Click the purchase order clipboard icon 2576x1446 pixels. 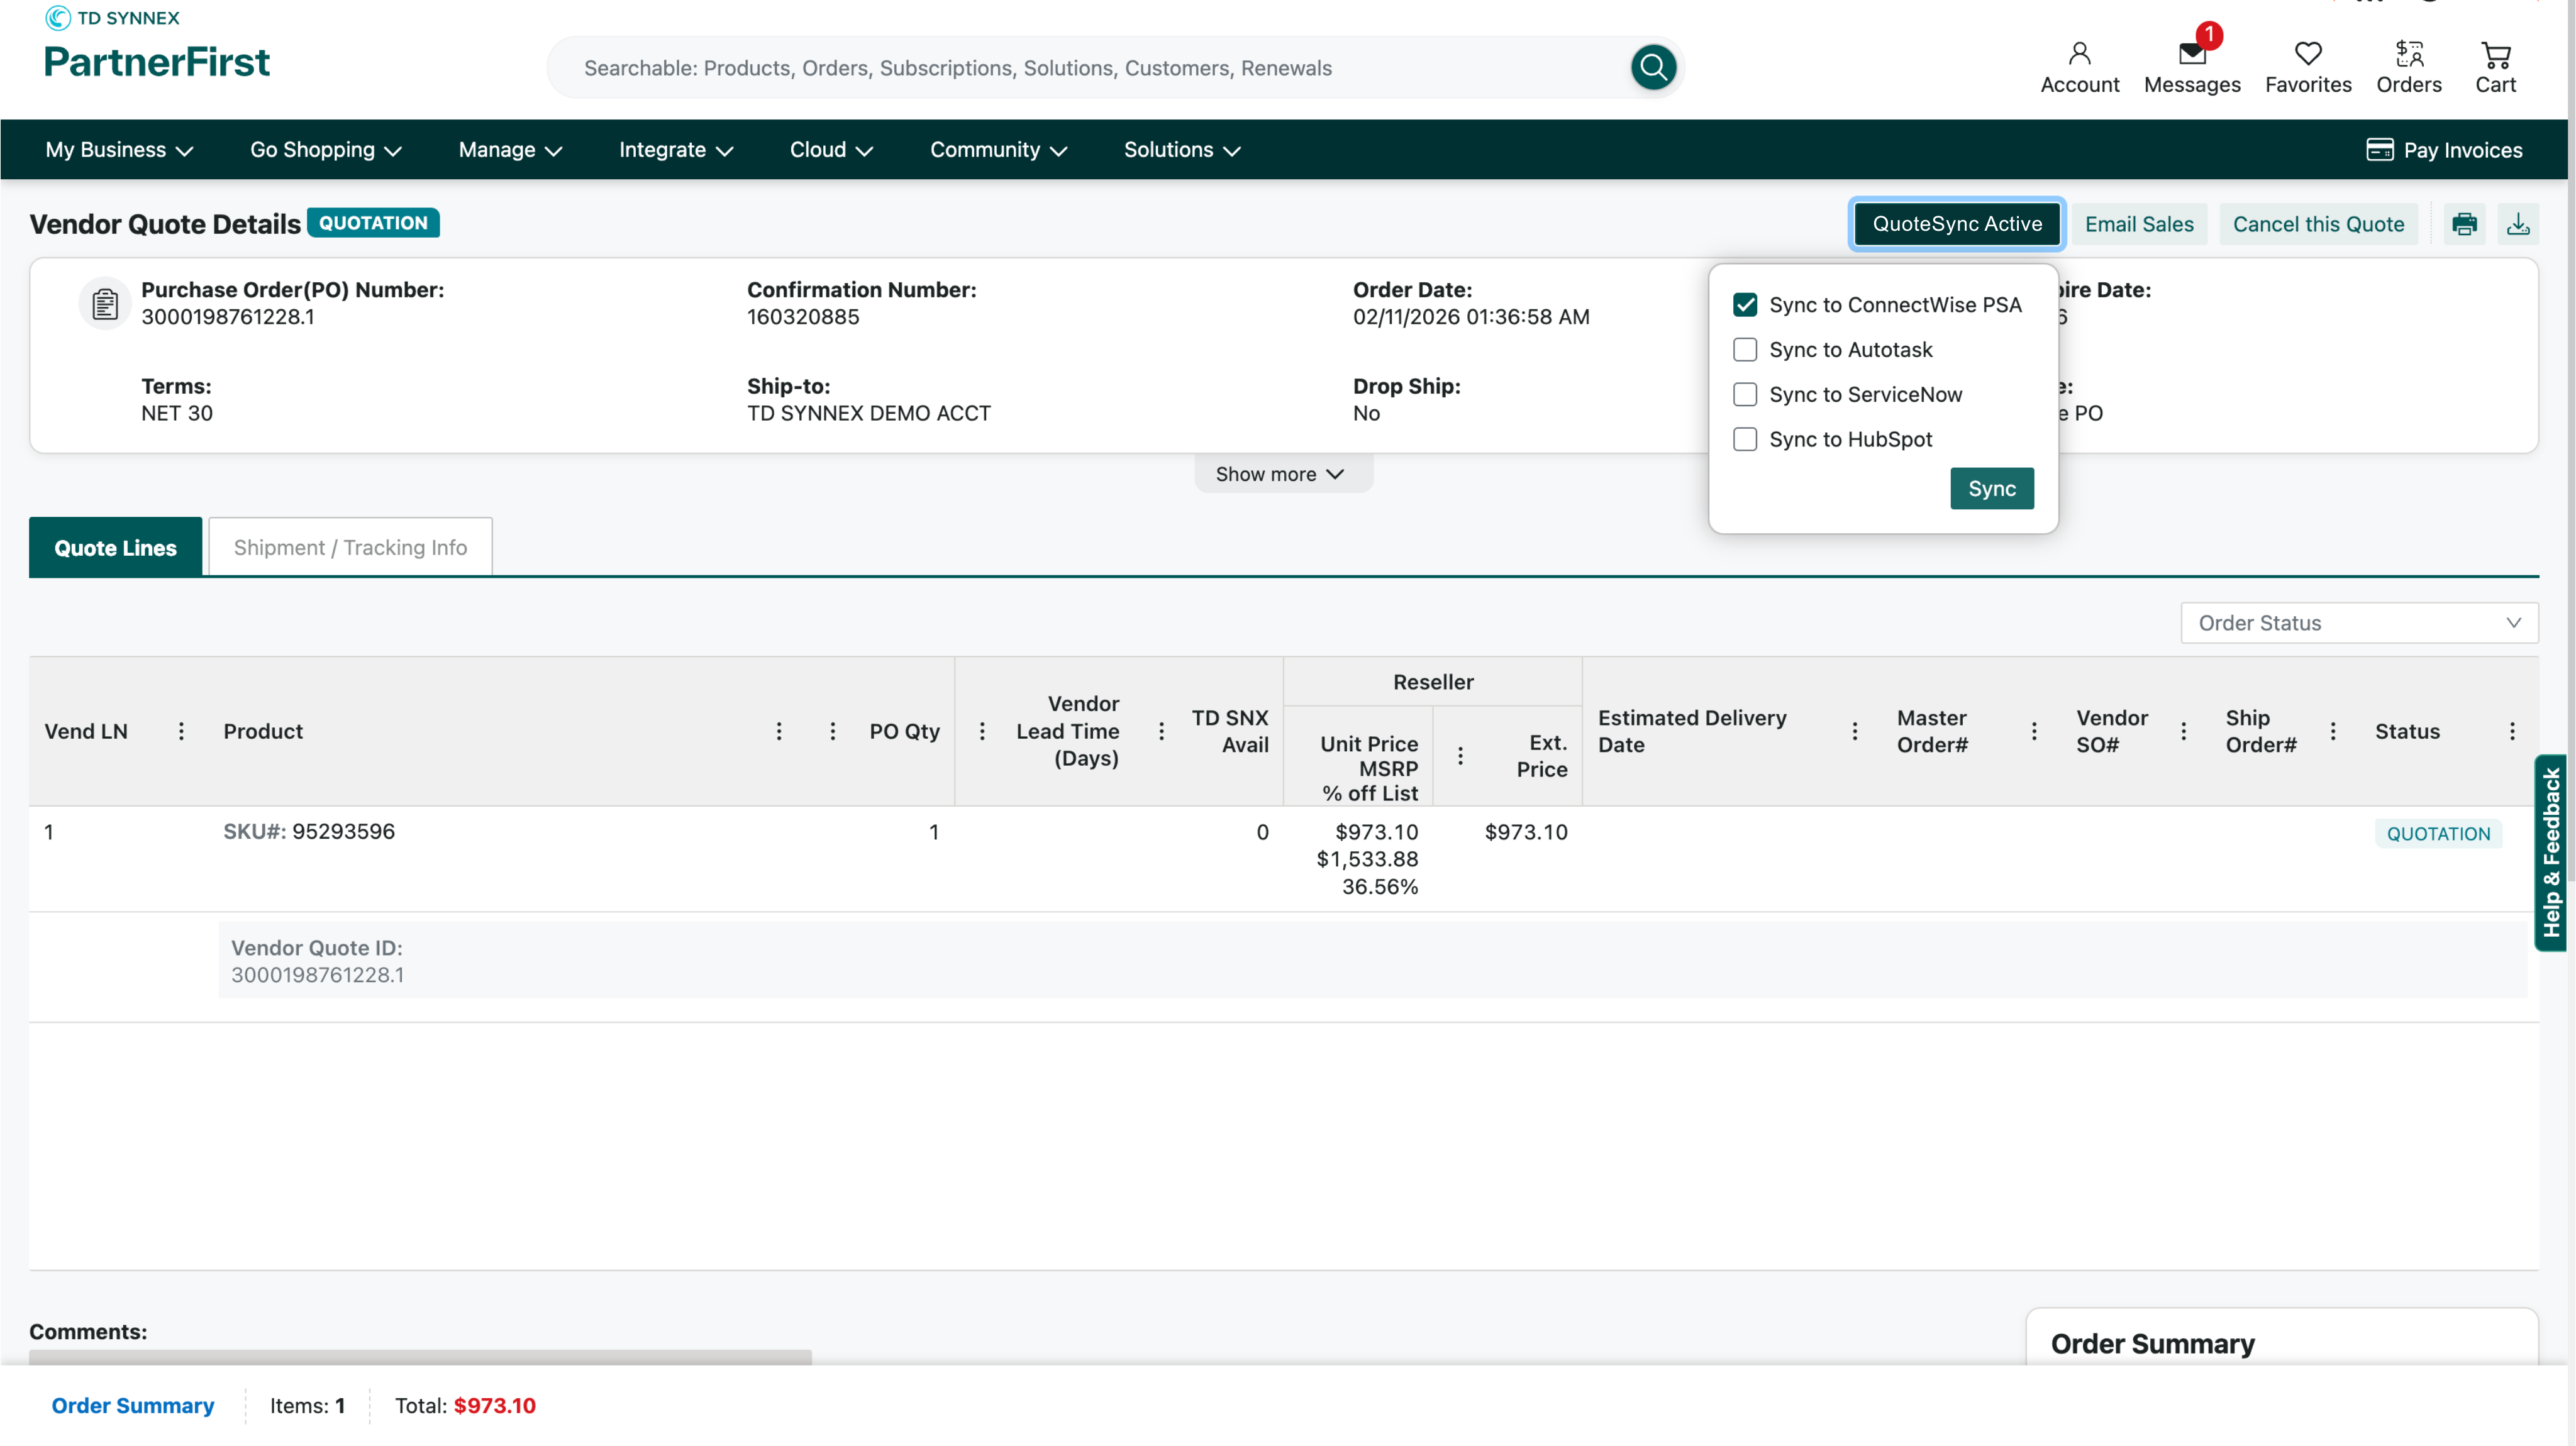[x=105, y=303]
